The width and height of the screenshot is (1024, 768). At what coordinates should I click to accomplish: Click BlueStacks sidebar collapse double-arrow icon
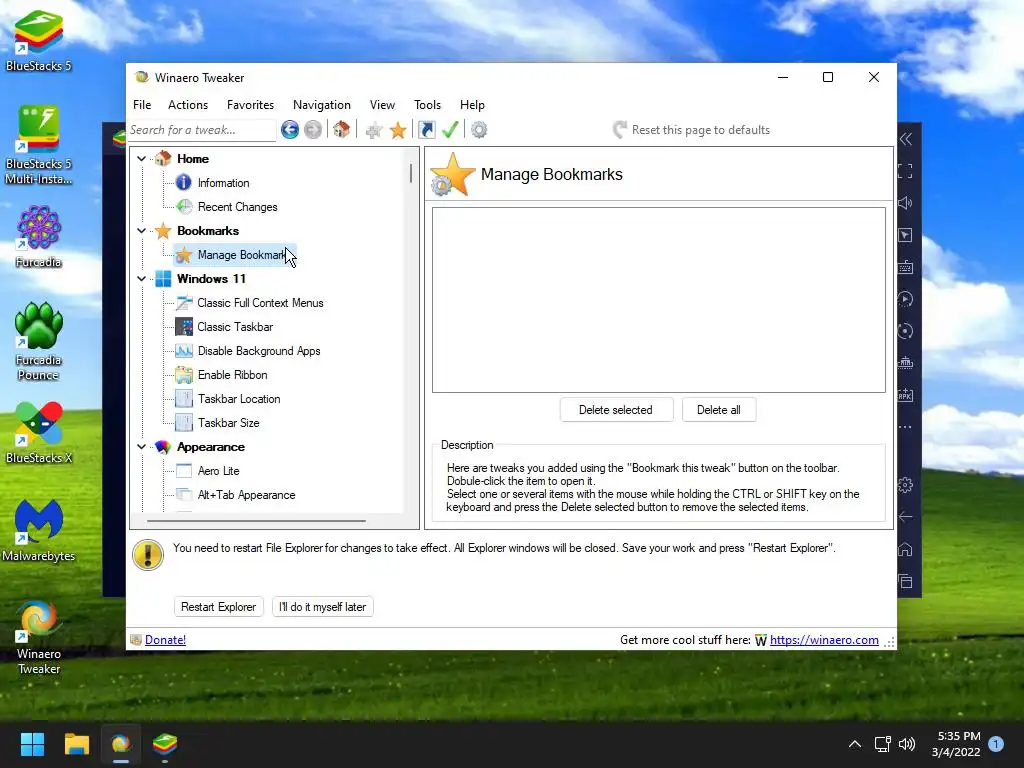click(x=906, y=138)
